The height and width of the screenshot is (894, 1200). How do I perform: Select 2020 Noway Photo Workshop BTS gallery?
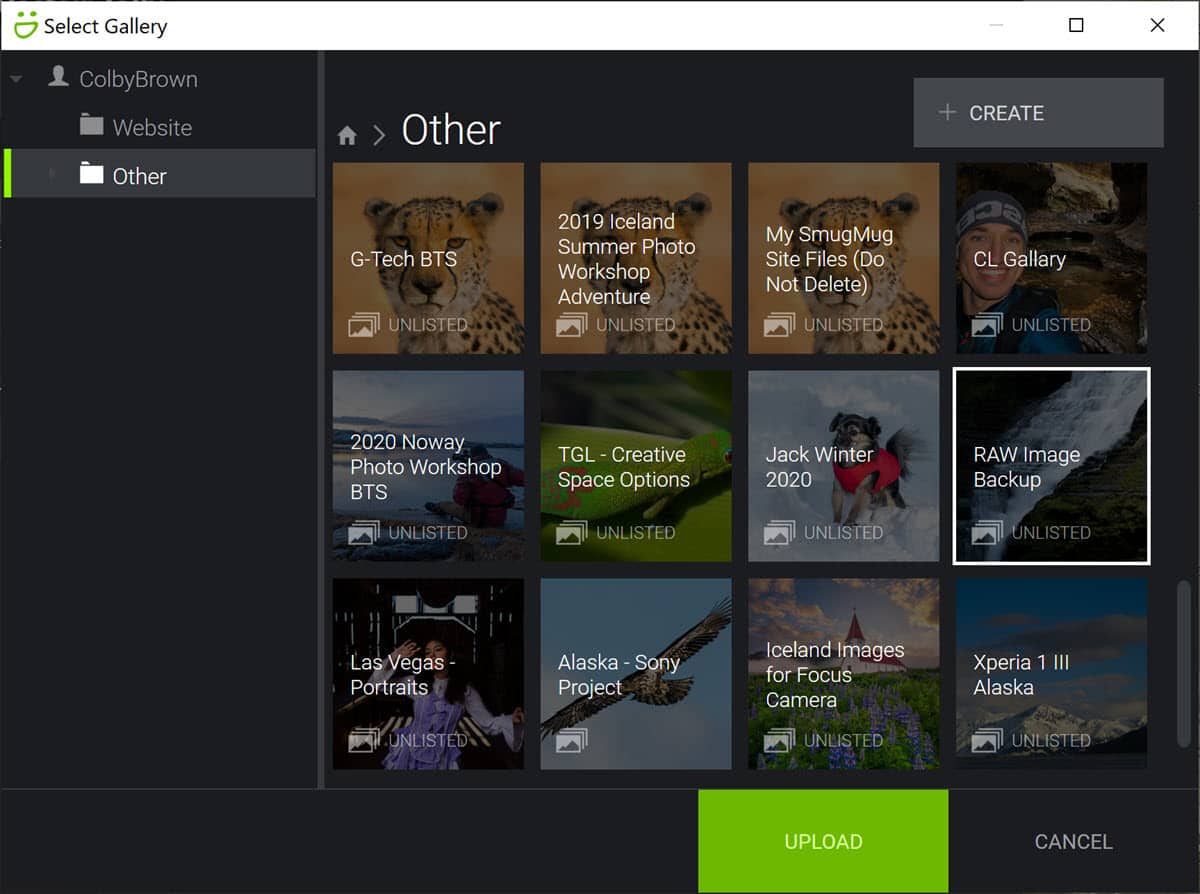[x=428, y=466]
